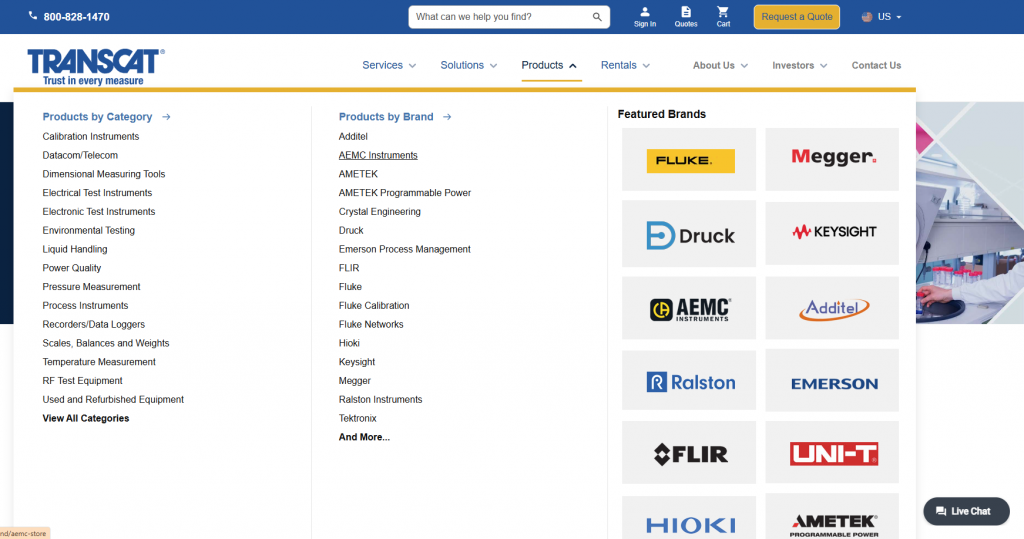Click Request a Quote button
Screen dimensions: 1024x539
(x=797, y=17)
